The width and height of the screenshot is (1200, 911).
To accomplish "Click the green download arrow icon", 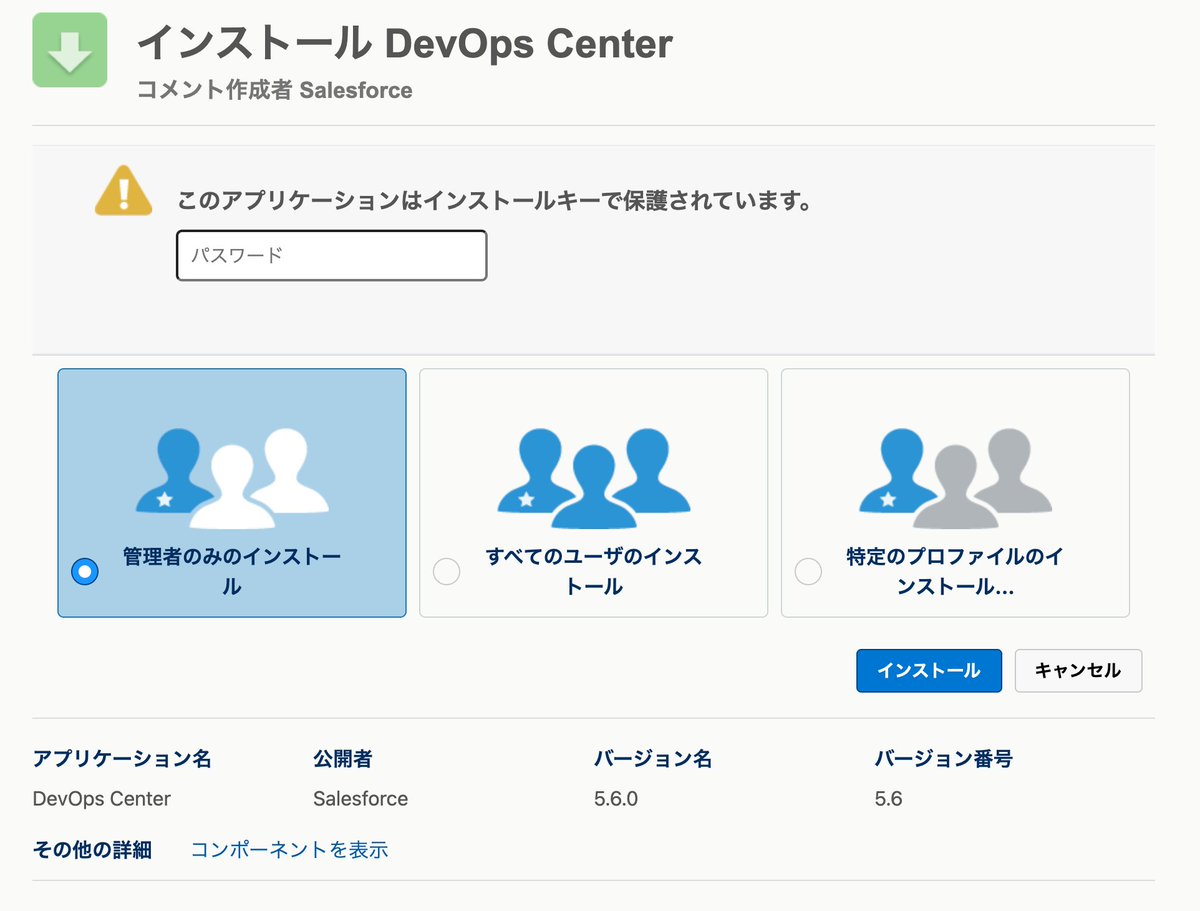I will tap(69, 48).
